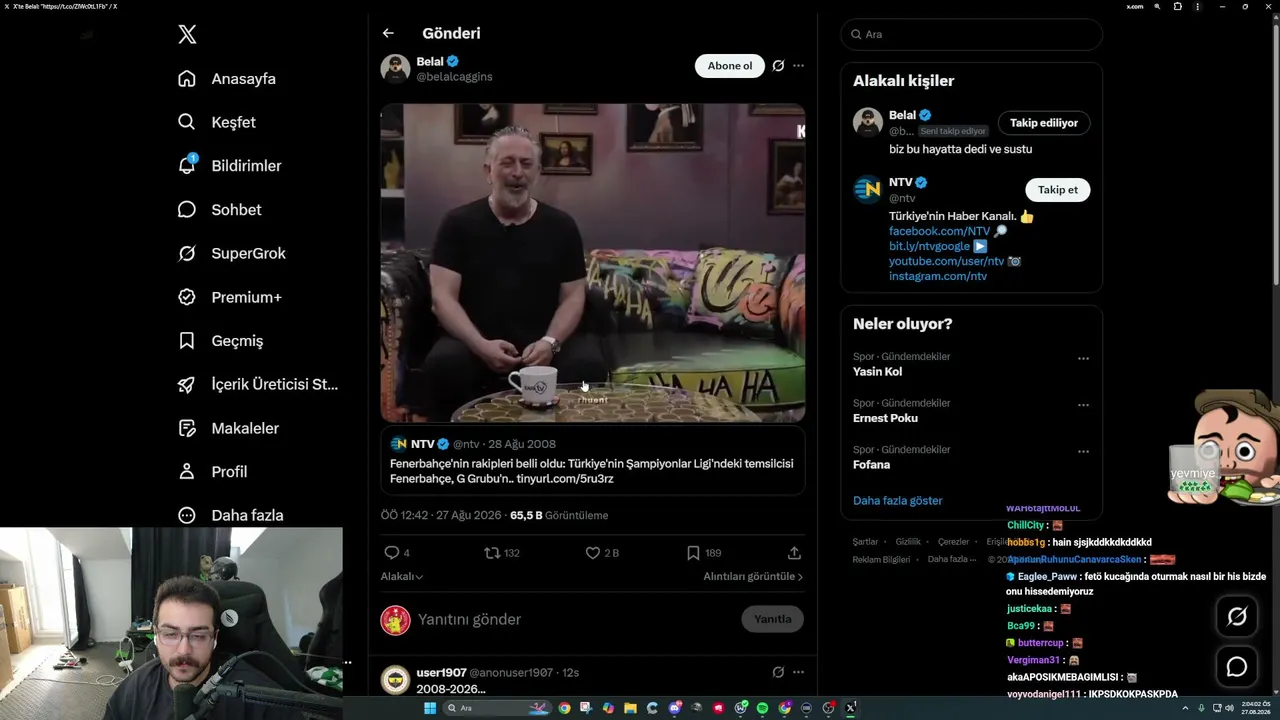
Task: Click the Makaleler article icon
Action: 187,428
